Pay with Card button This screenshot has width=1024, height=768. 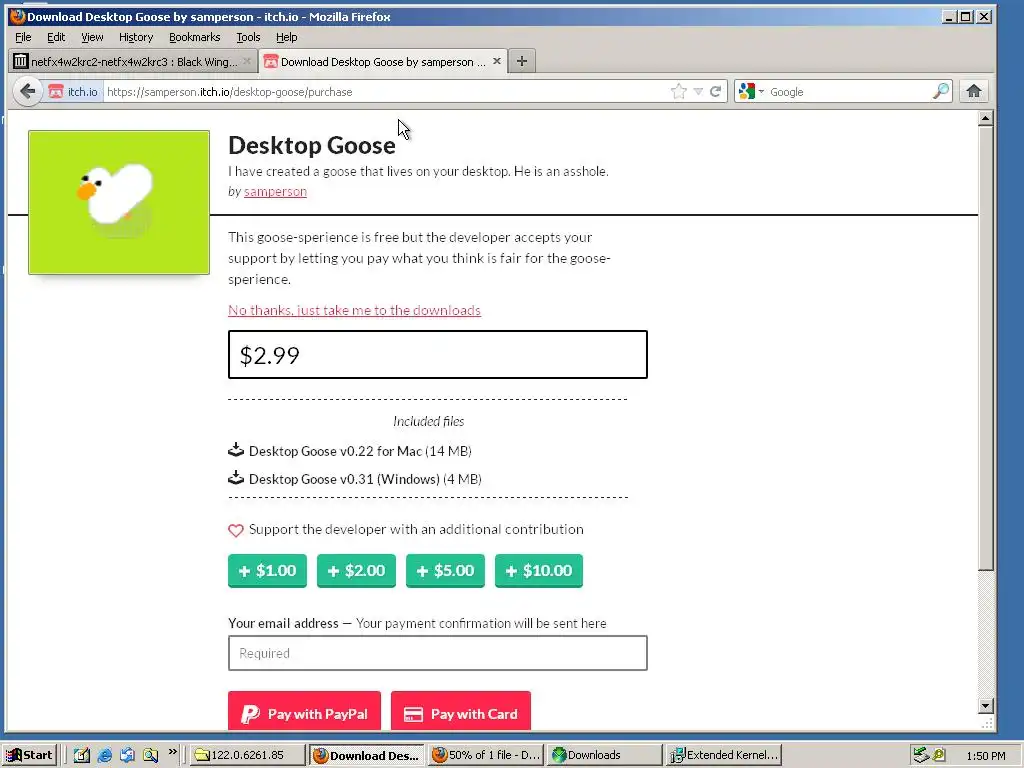pos(461,711)
